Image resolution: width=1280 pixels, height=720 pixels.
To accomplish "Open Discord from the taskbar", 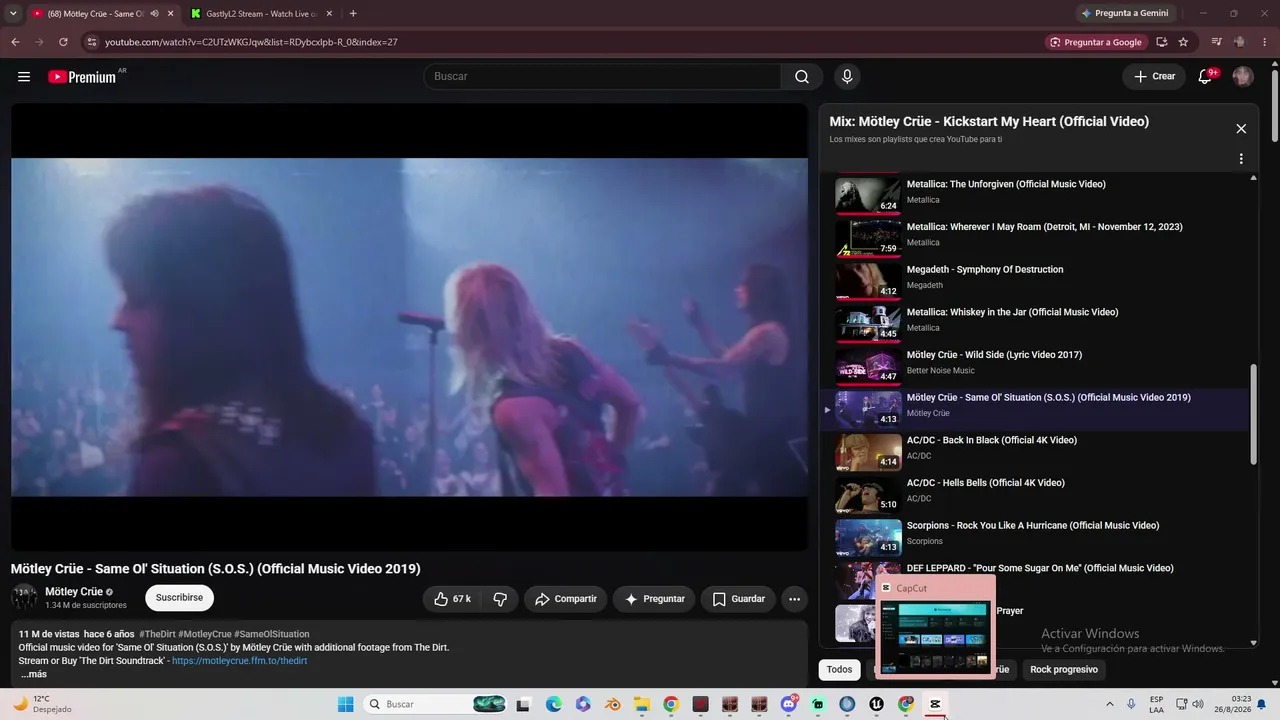I will tap(789, 704).
